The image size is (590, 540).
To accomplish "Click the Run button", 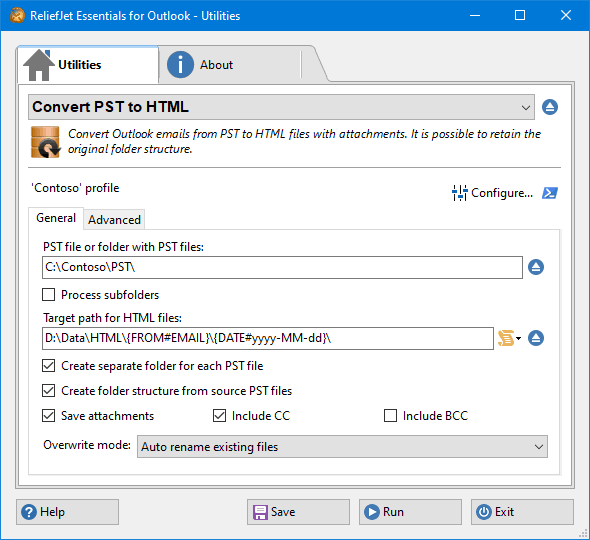I will point(410,512).
